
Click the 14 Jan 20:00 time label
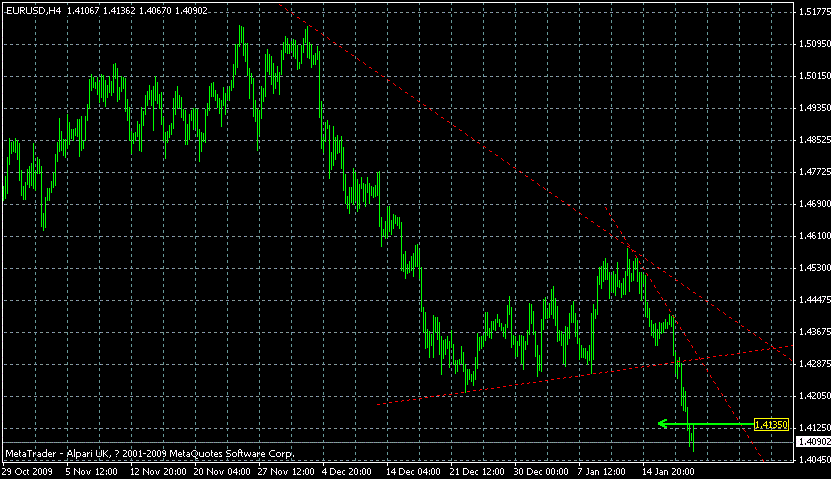(x=668, y=471)
